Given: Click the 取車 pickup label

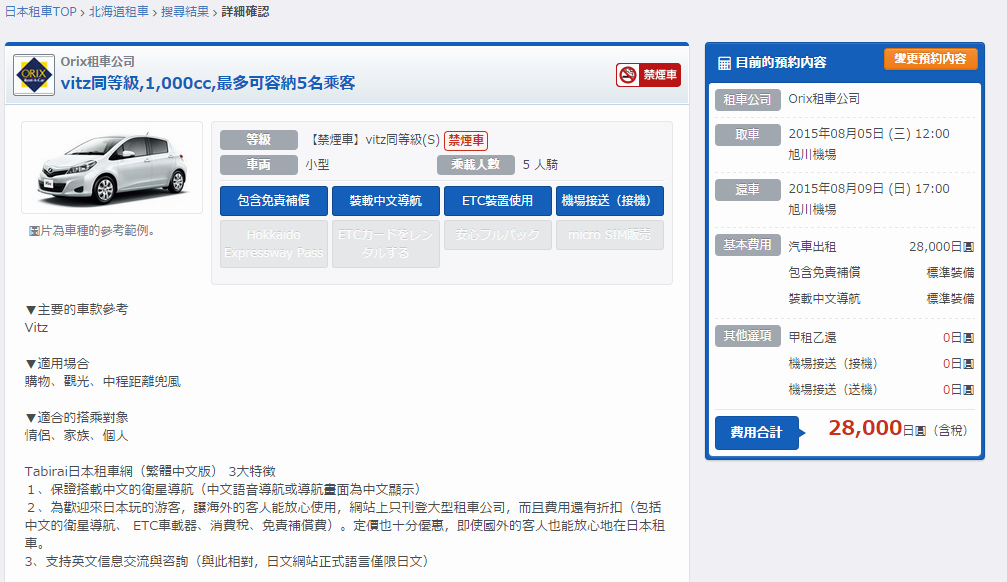Looking at the screenshot, I should click(748, 134).
